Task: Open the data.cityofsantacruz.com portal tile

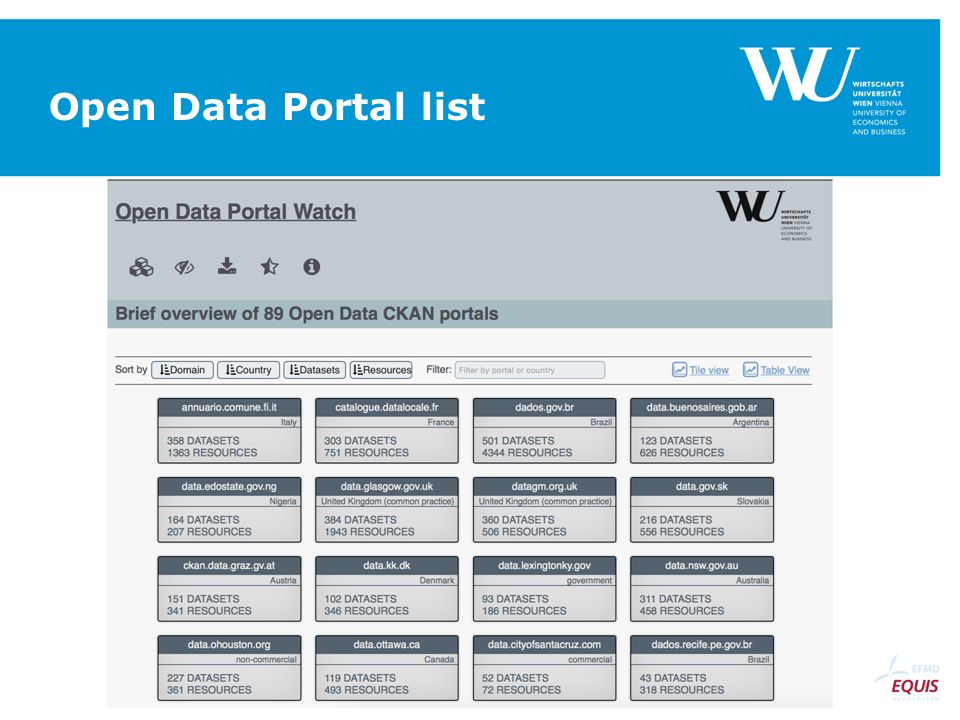Action: 544,667
